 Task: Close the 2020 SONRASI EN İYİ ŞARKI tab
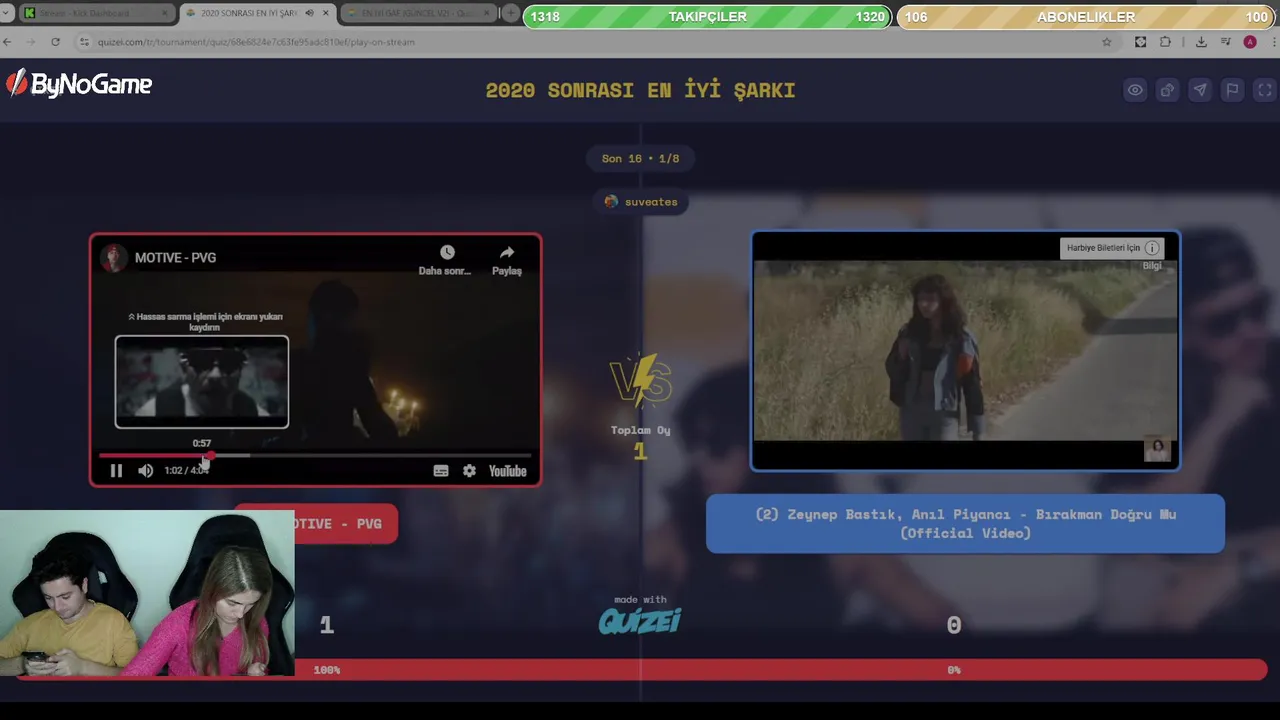tap(325, 13)
